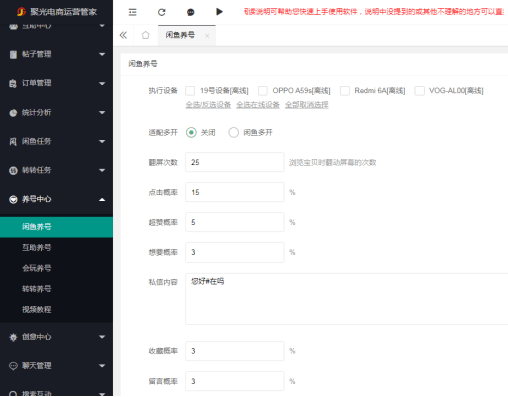Click the 聚光电商运营管家 logo icon
The height and width of the screenshot is (397, 508).
click(x=21, y=12)
